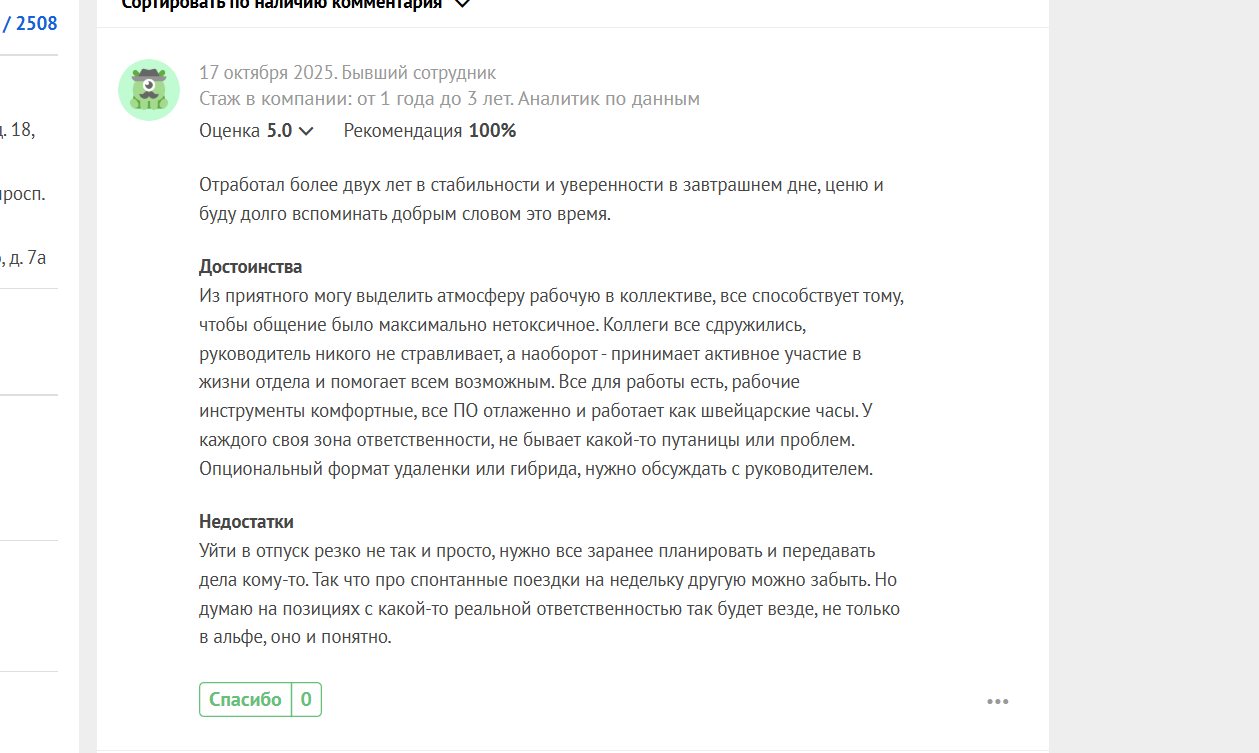Open the reviewer's green monster avatar
Screen dimensions: 1259x753
[x=149, y=90]
